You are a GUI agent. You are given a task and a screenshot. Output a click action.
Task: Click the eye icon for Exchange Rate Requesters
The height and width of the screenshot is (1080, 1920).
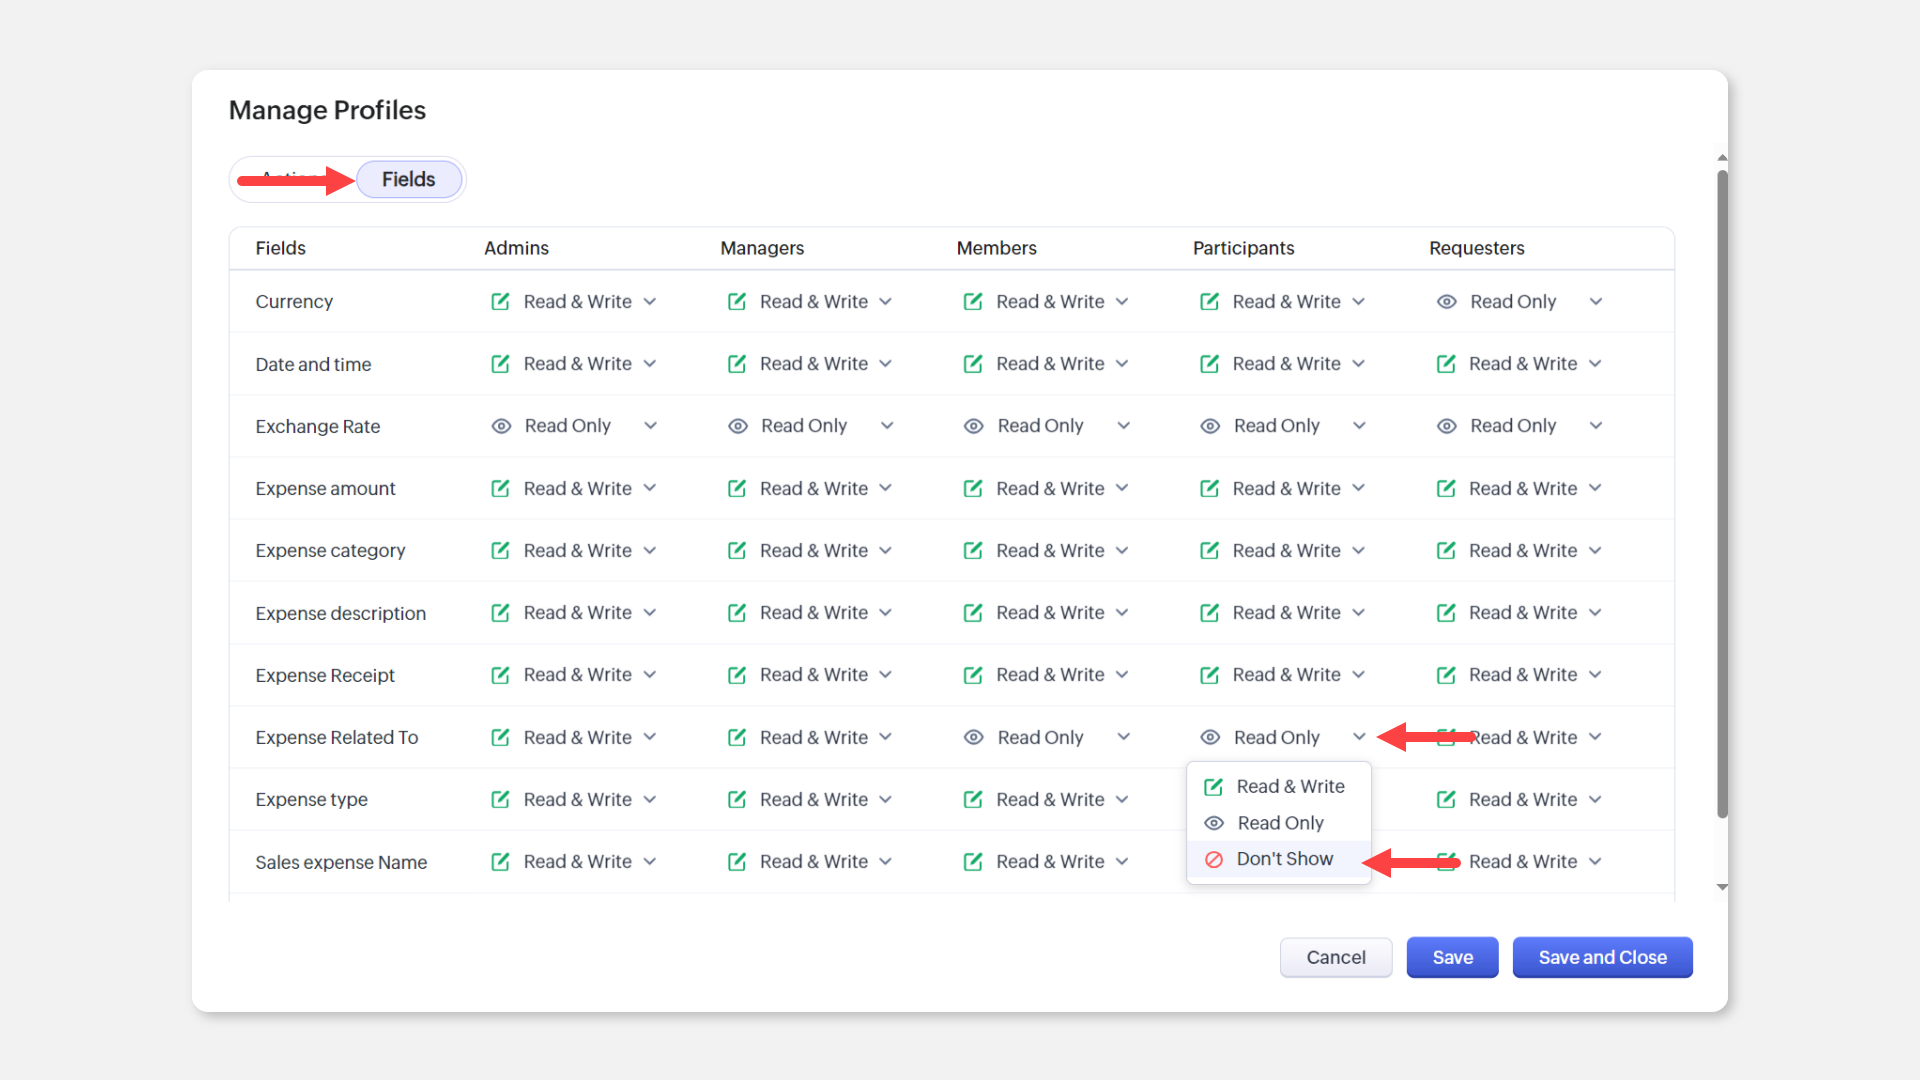1446,426
